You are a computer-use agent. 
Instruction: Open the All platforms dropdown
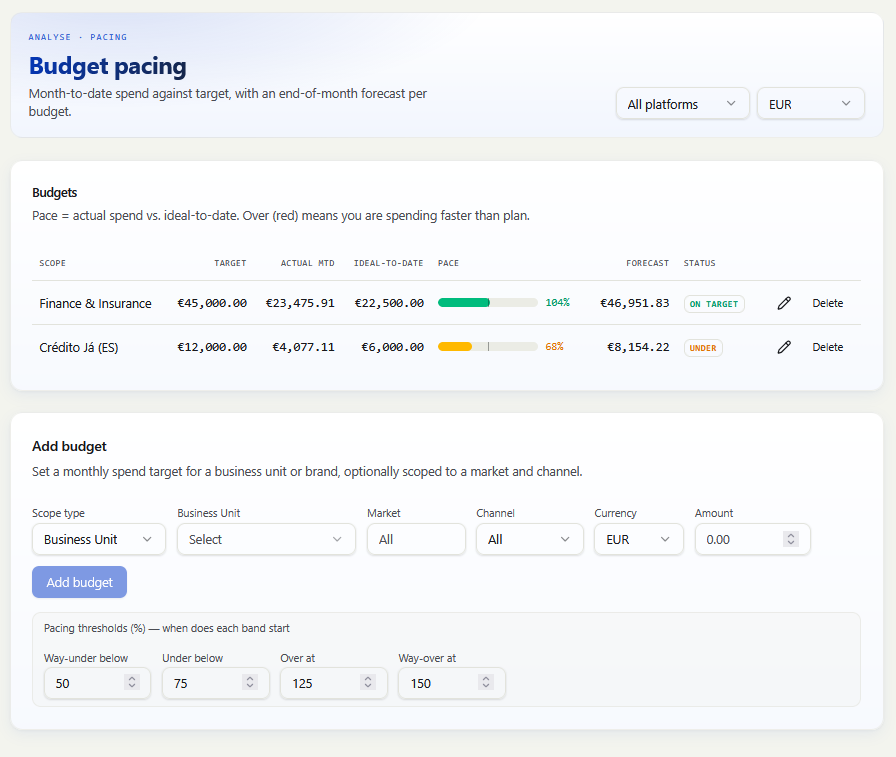click(x=682, y=104)
